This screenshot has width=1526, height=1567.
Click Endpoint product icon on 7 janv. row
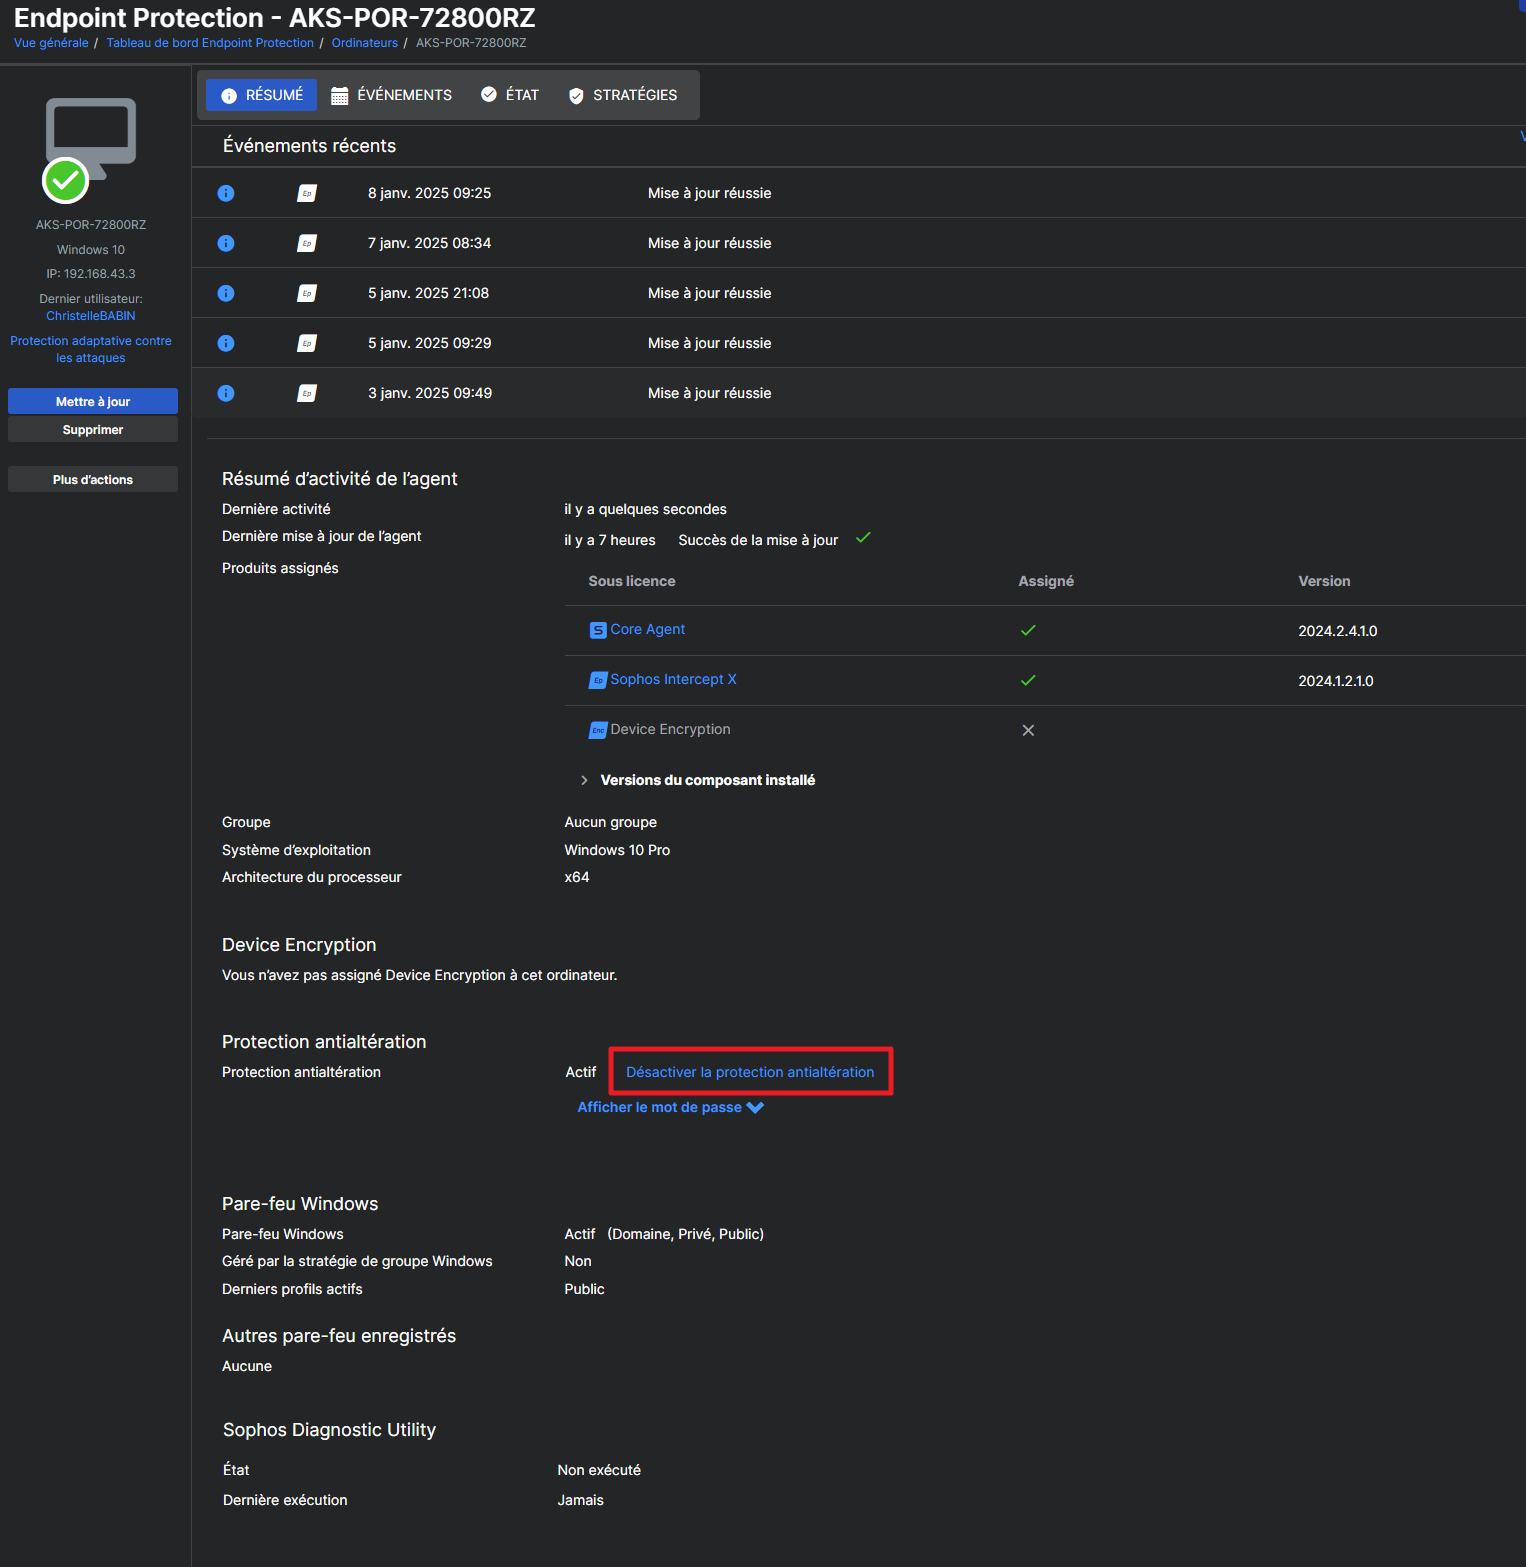click(307, 243)
